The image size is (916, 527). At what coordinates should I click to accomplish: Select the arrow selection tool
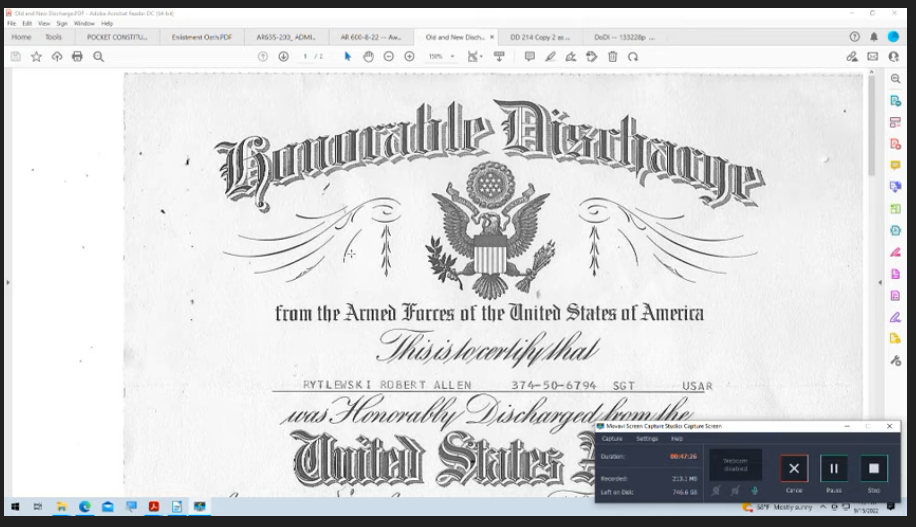pyautogui.click(x=348, y=57)
